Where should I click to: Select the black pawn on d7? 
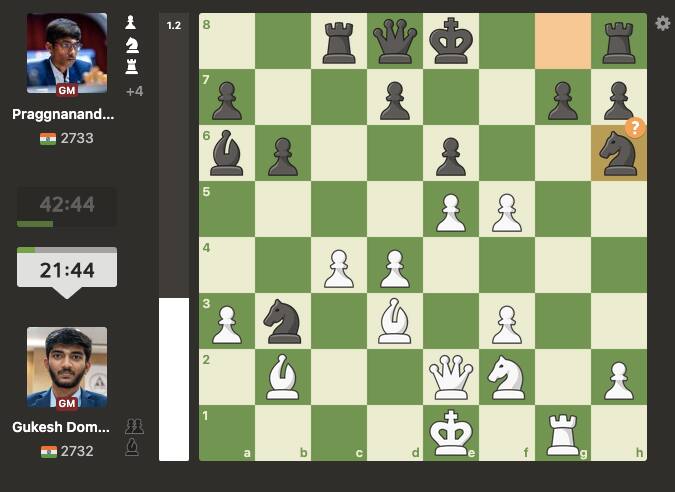[x=395, y=101]
